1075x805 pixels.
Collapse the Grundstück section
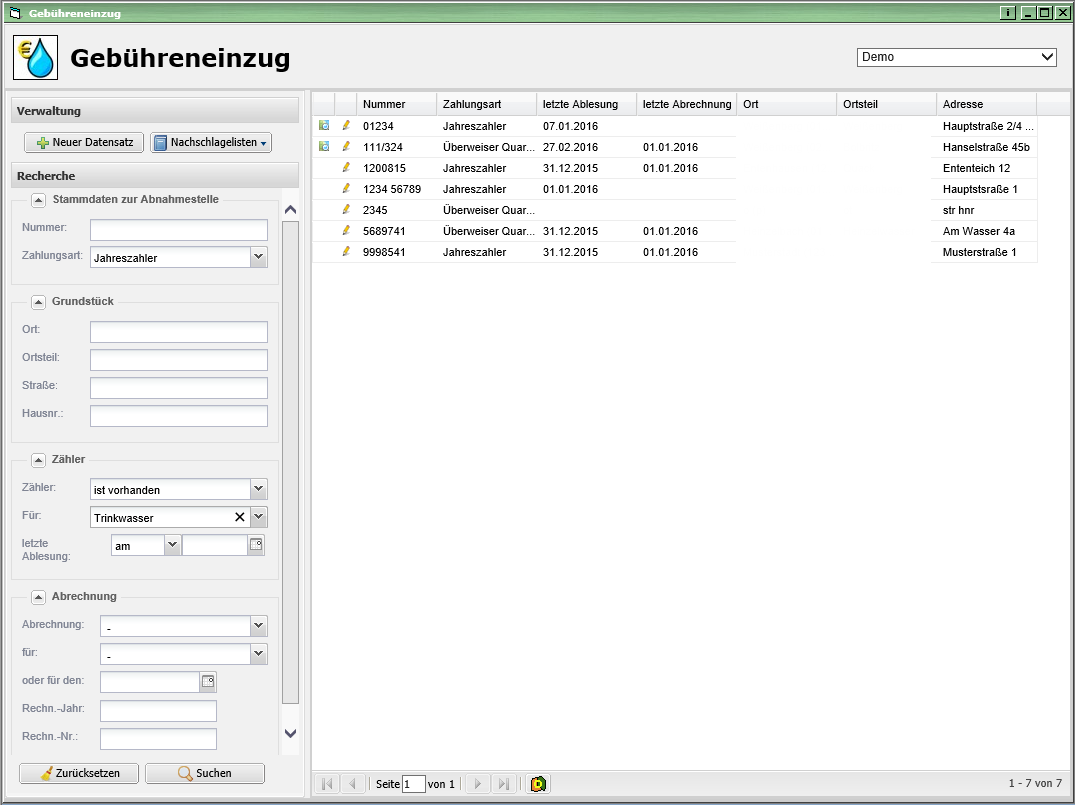(39, 301)
